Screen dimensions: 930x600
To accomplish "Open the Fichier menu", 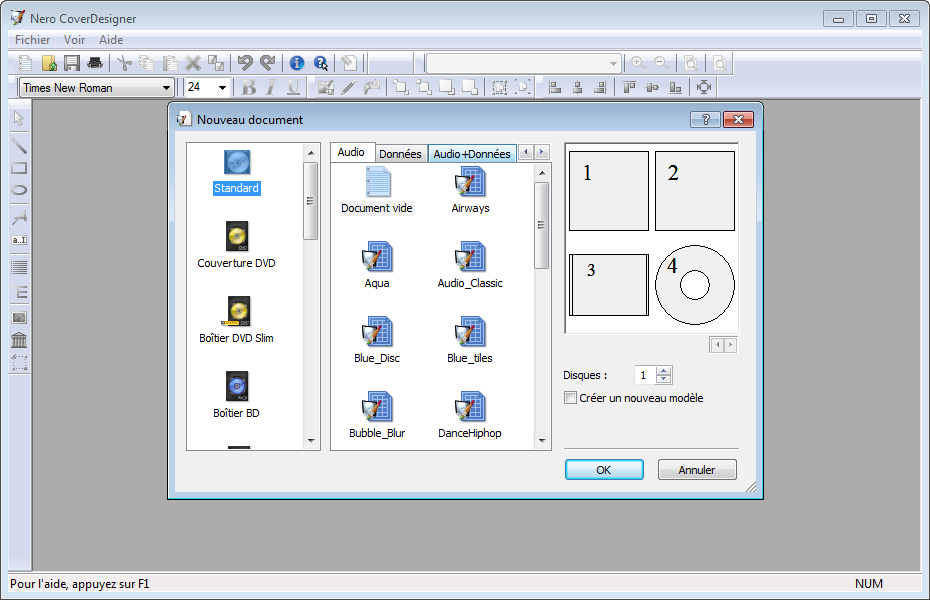I will [x=31, y=40].
